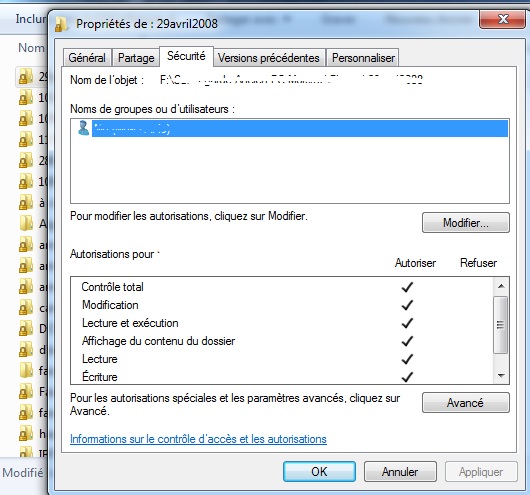Image resolution: width=530 pixels, height=495 pixels.
Task: Click the folder icon in dialog title bar
Action: click(x=61, y=24)
